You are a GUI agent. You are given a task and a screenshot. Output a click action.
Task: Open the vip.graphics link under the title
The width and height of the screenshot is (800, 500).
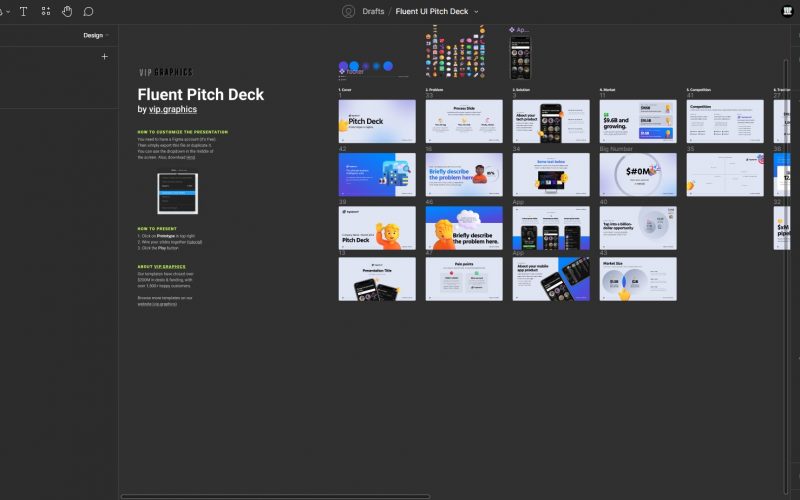coord(172,109)
